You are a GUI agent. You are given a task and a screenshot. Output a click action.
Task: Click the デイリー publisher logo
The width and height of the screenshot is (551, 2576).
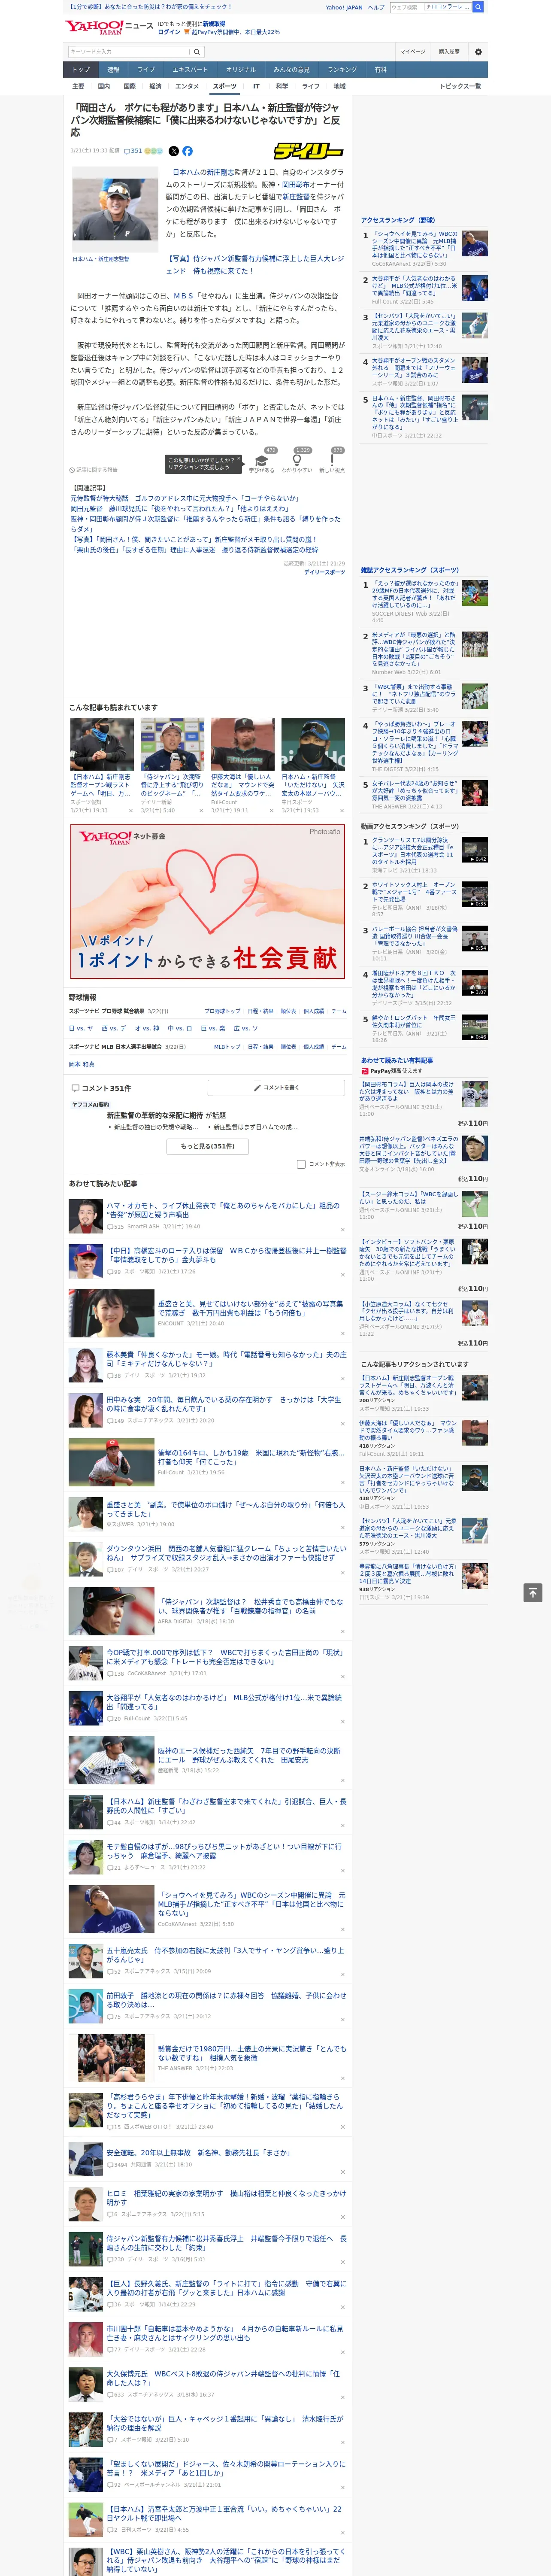[x=308, y=151]
